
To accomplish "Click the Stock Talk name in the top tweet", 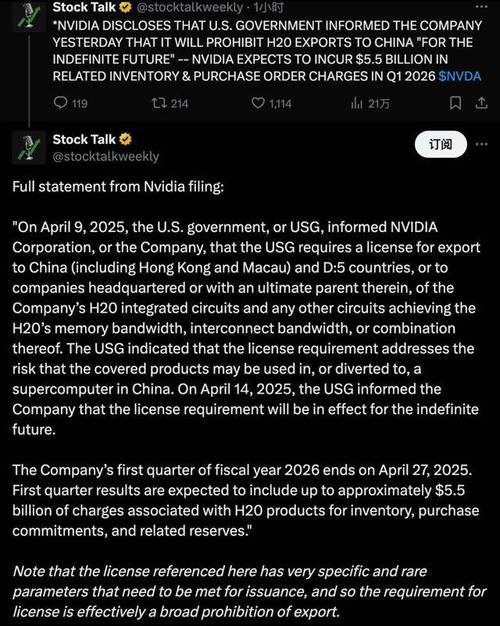I will point(84,7).
